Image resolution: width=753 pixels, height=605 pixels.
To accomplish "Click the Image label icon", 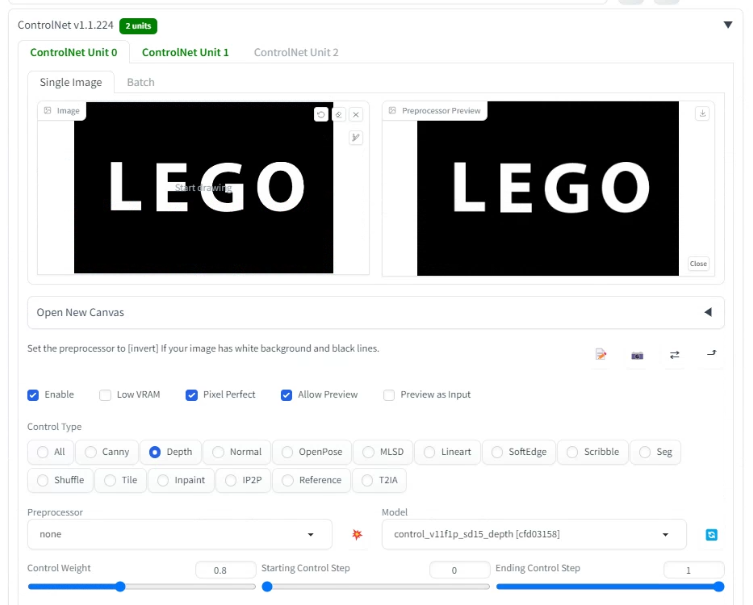I will pos(48,110).
